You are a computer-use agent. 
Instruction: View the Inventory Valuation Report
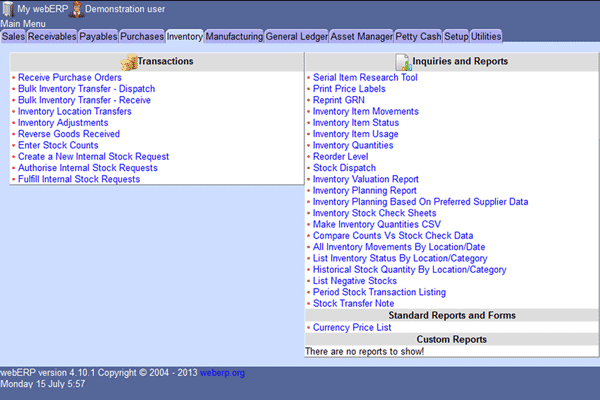365,179
